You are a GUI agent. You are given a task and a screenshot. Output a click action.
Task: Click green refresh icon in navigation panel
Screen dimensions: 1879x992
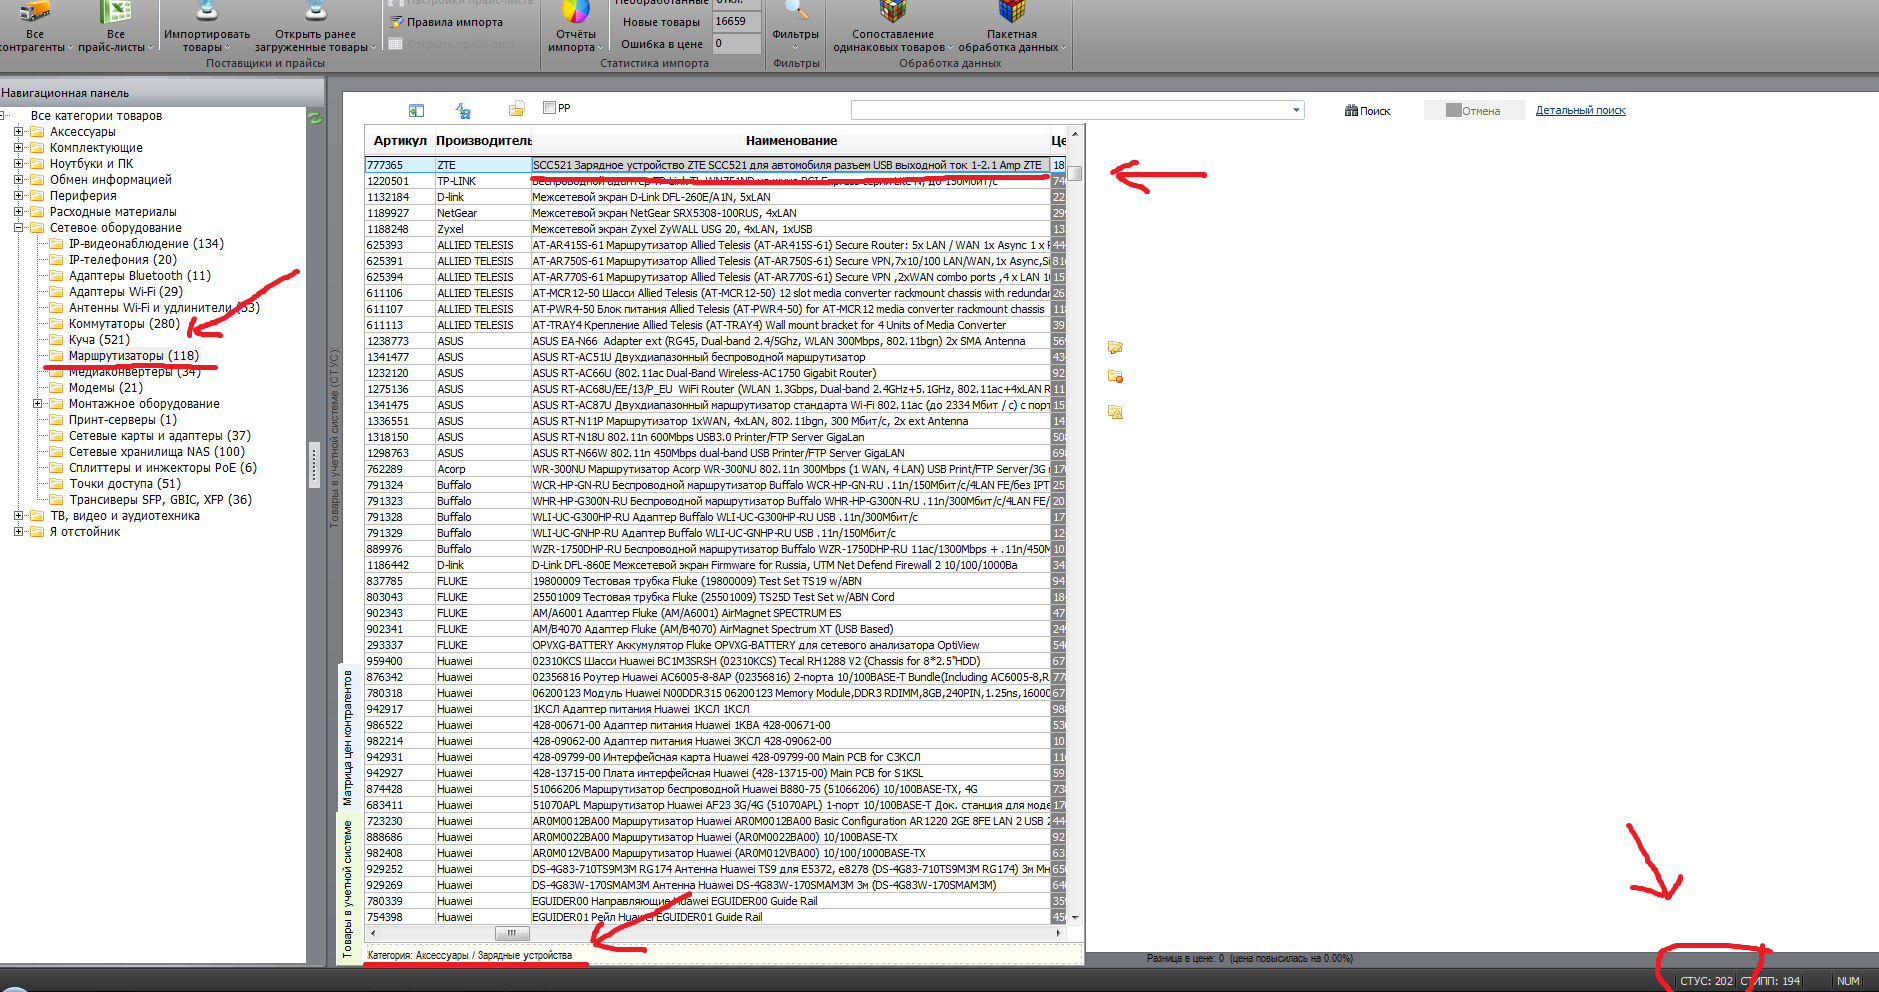[x=315, y=118]
